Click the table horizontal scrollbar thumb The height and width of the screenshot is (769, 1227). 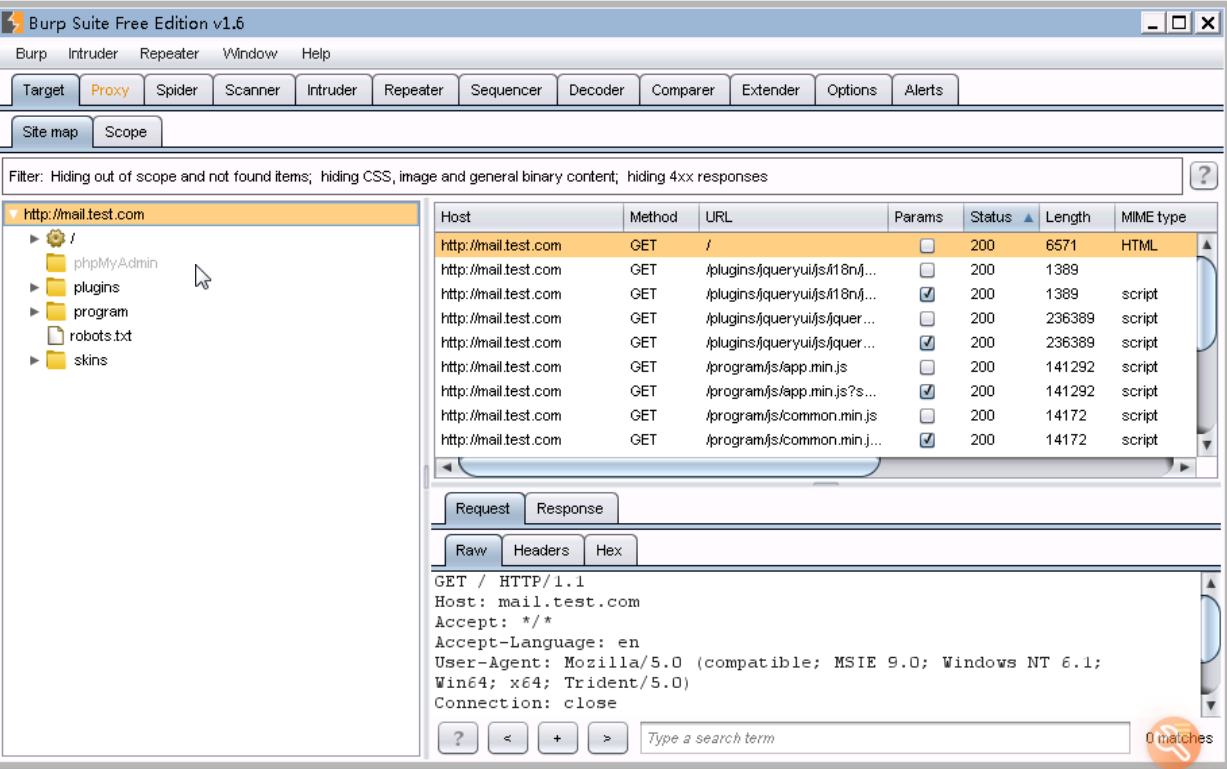[669, 466]
